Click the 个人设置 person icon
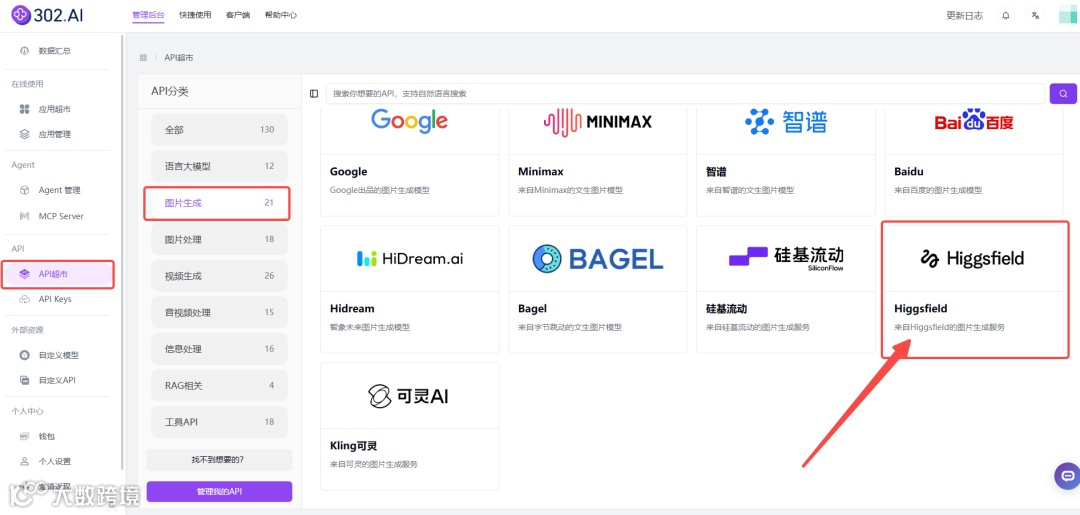Screen dimensions: 1080x515 click(x=25, y=461)
